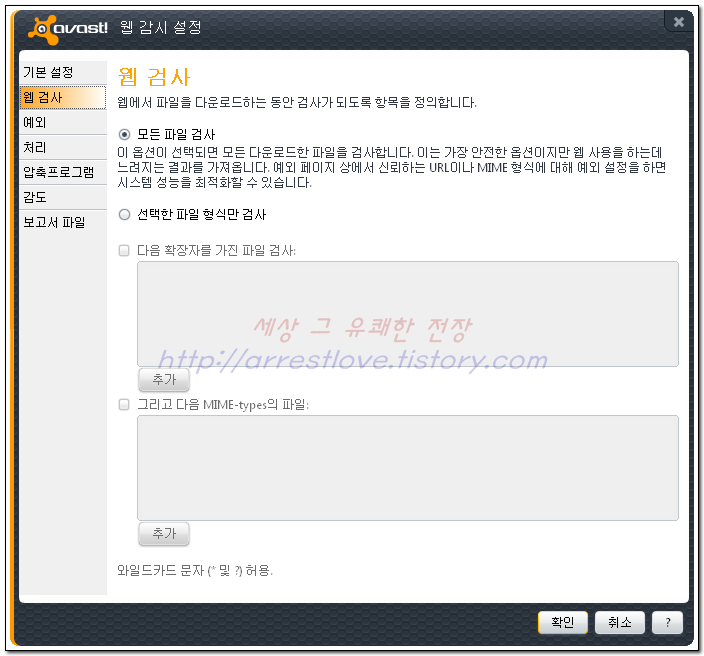Select the 모든 파일 검사 radio button

(124, 134)
